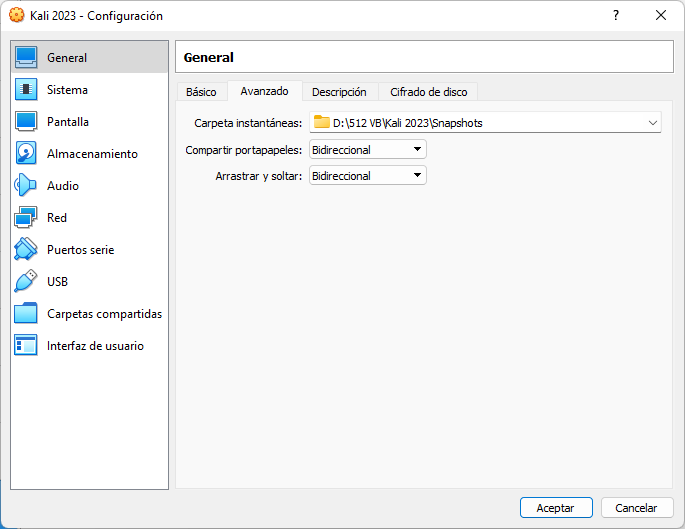This screenshot has height=529, width=685.
Task: Open the Arrastrar y soltar dropdown
Action: point(367,176)
